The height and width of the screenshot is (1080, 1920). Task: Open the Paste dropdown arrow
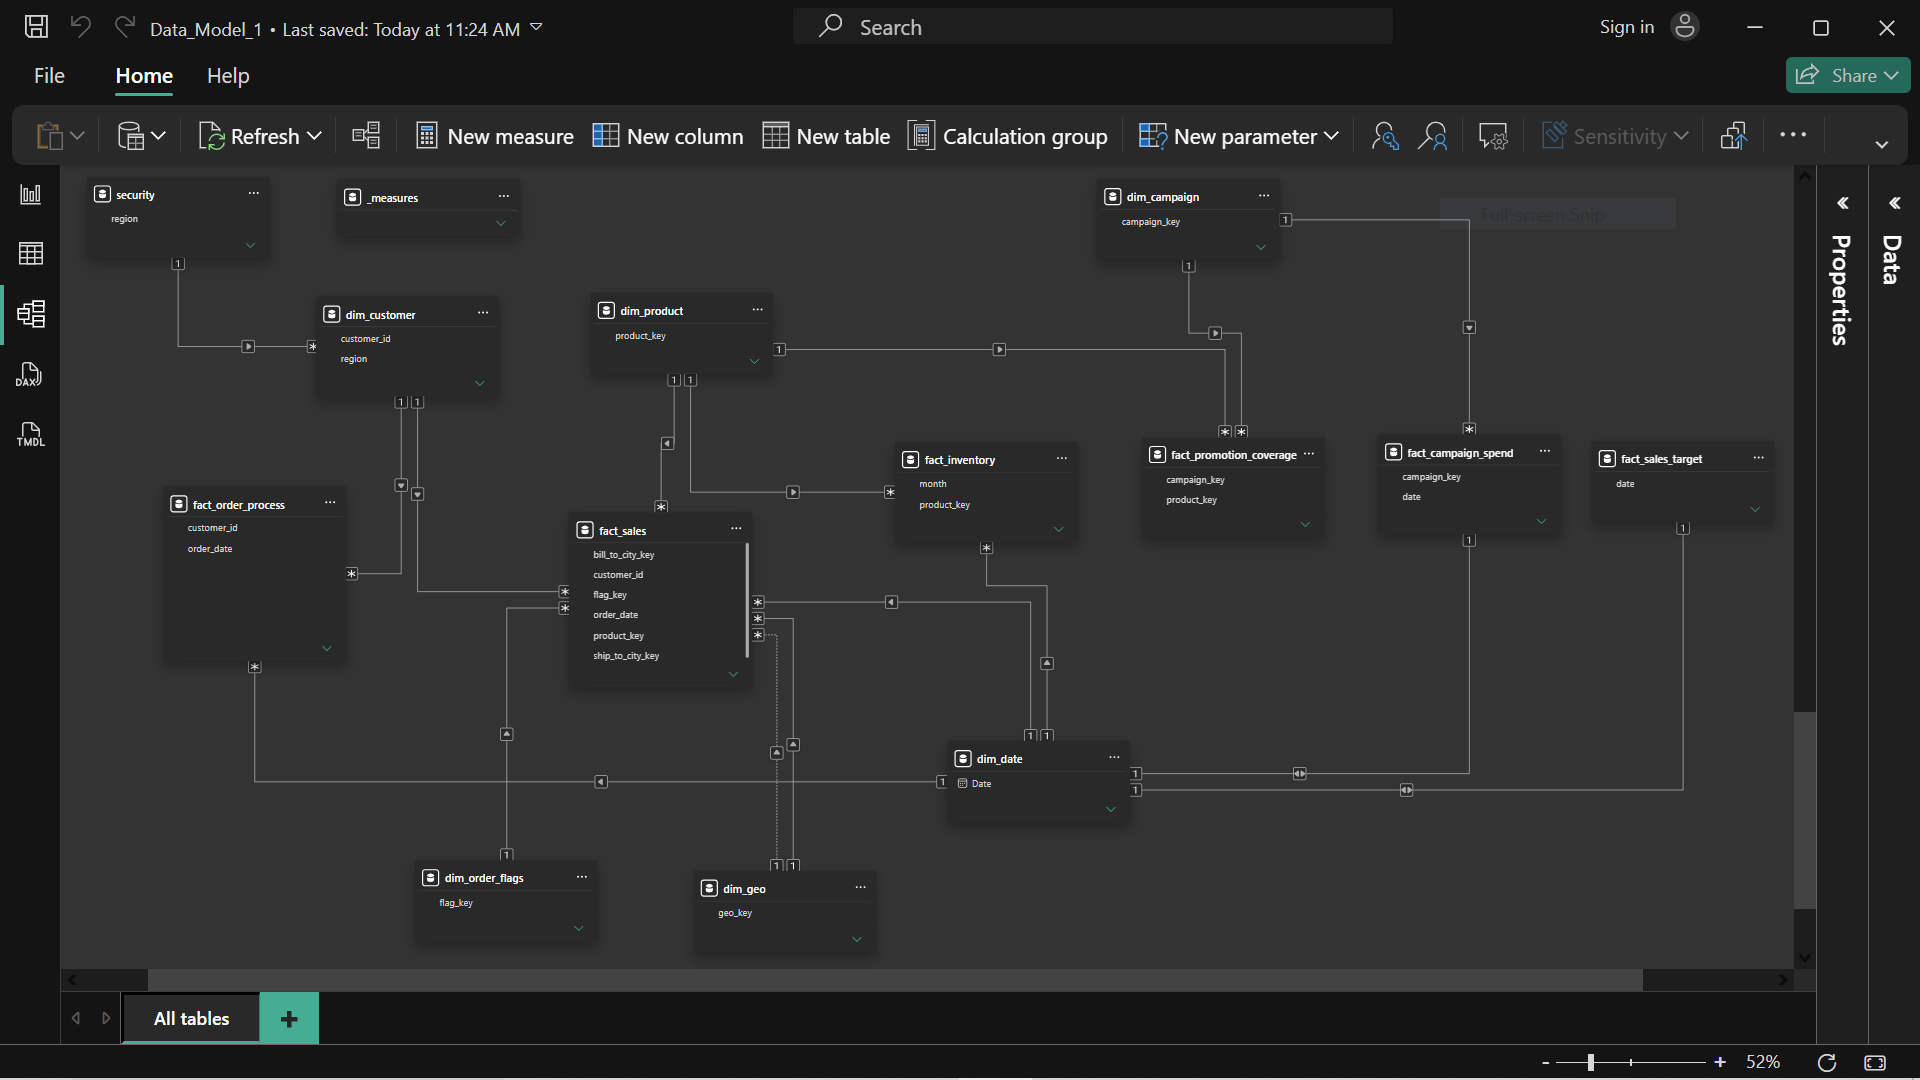point(78,136)
